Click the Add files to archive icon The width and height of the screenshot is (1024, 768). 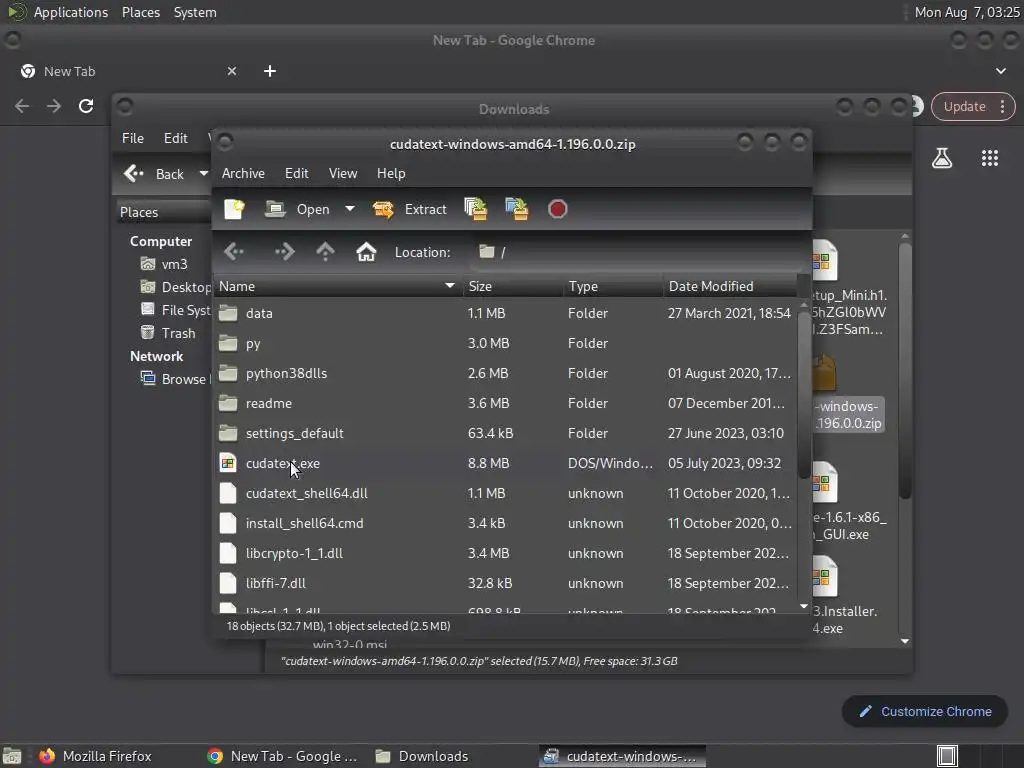[475, 209]
